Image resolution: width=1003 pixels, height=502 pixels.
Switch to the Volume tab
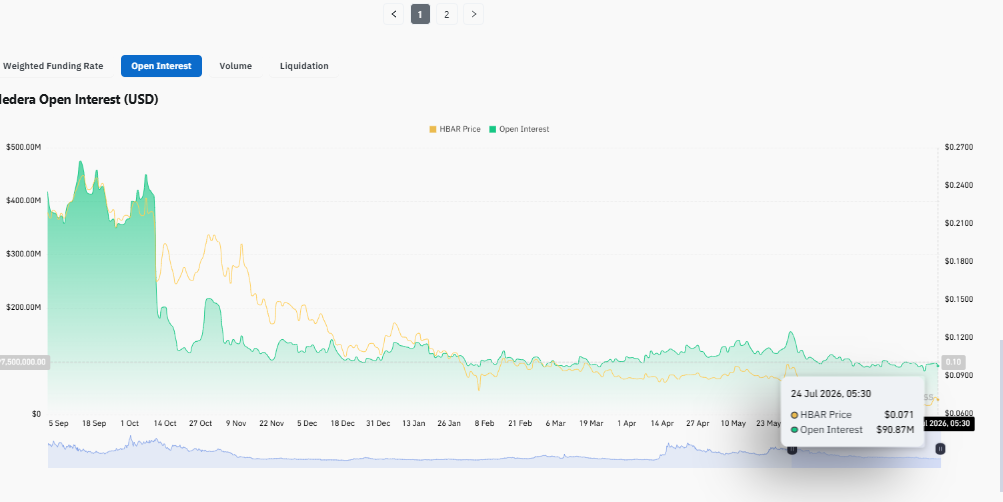pos(235,66)
